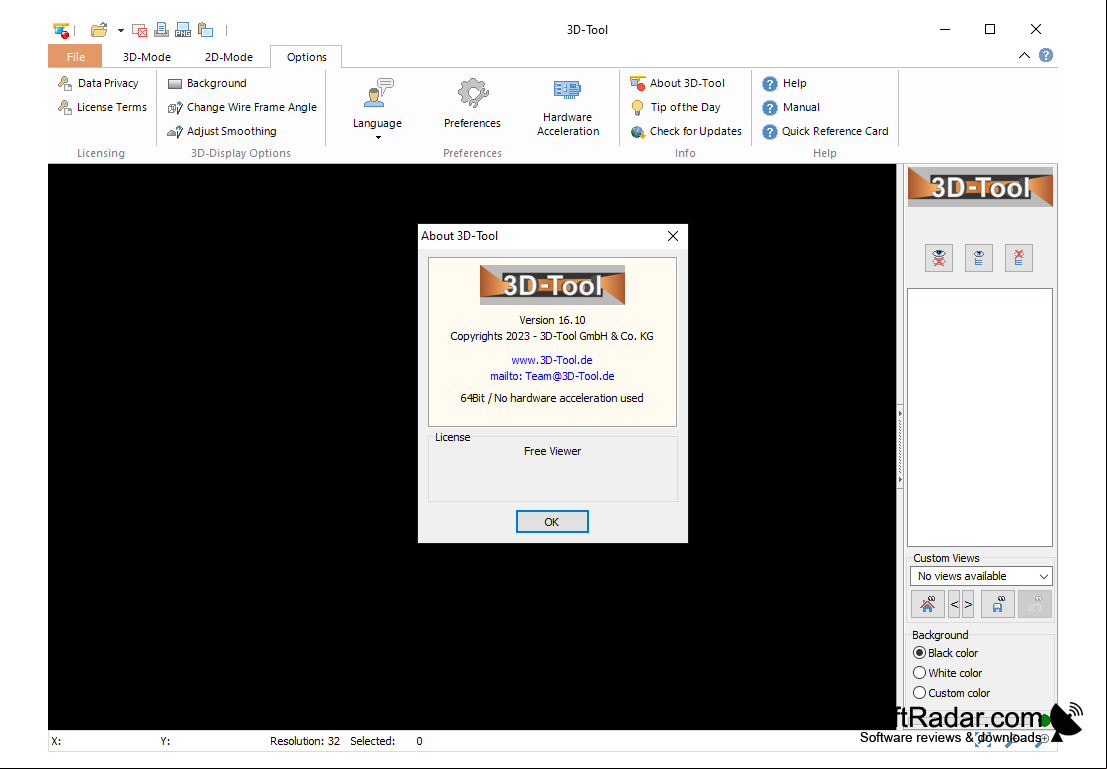
Task: Click Adjust Smoothing option
Action: 222,131
